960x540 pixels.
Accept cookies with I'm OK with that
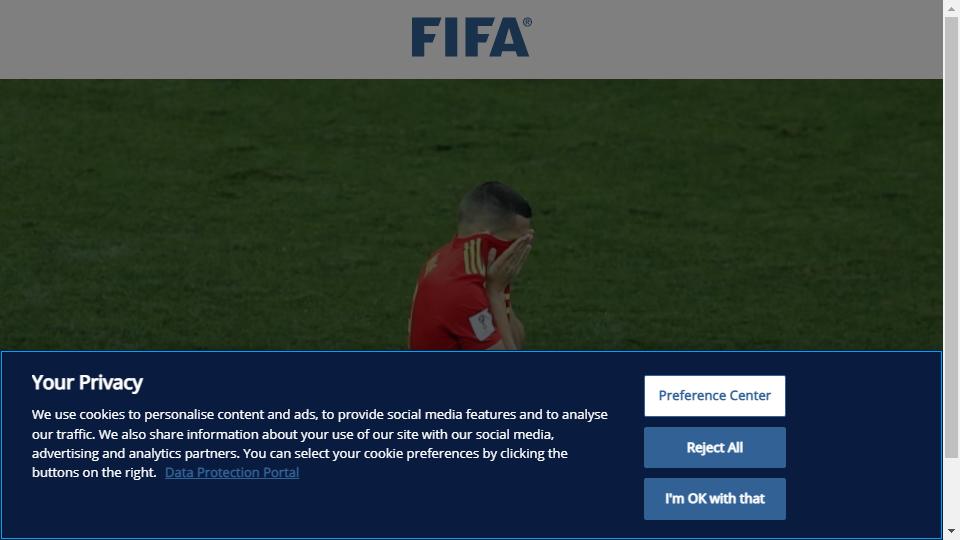[x=714, y=499]
